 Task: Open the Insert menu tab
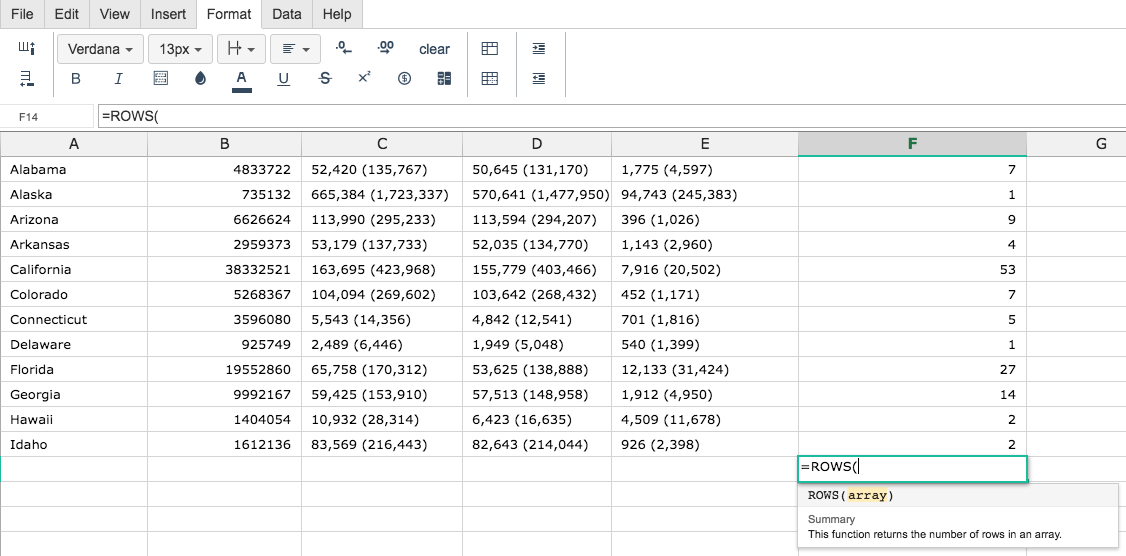tap(168, 14)
